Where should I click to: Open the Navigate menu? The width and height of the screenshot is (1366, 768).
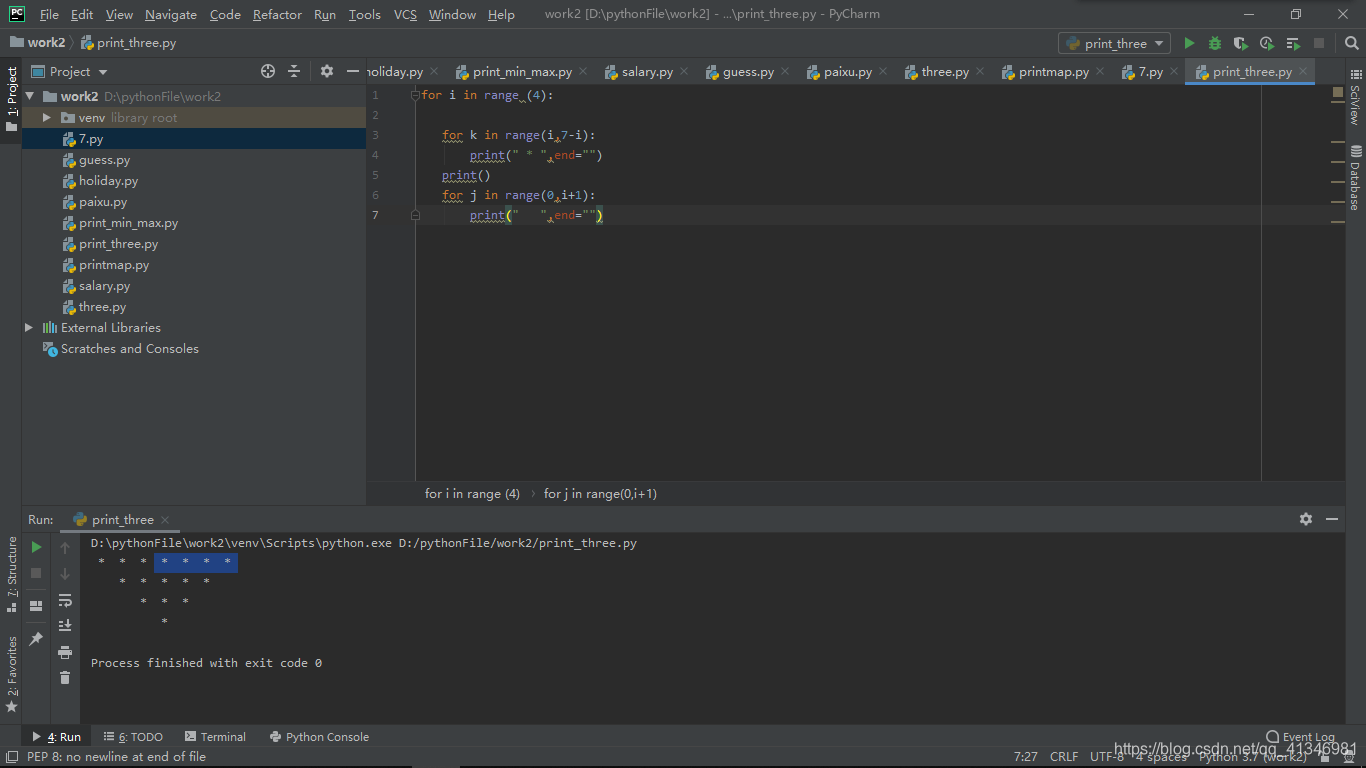pyautogui.click(x=171, y=14)
